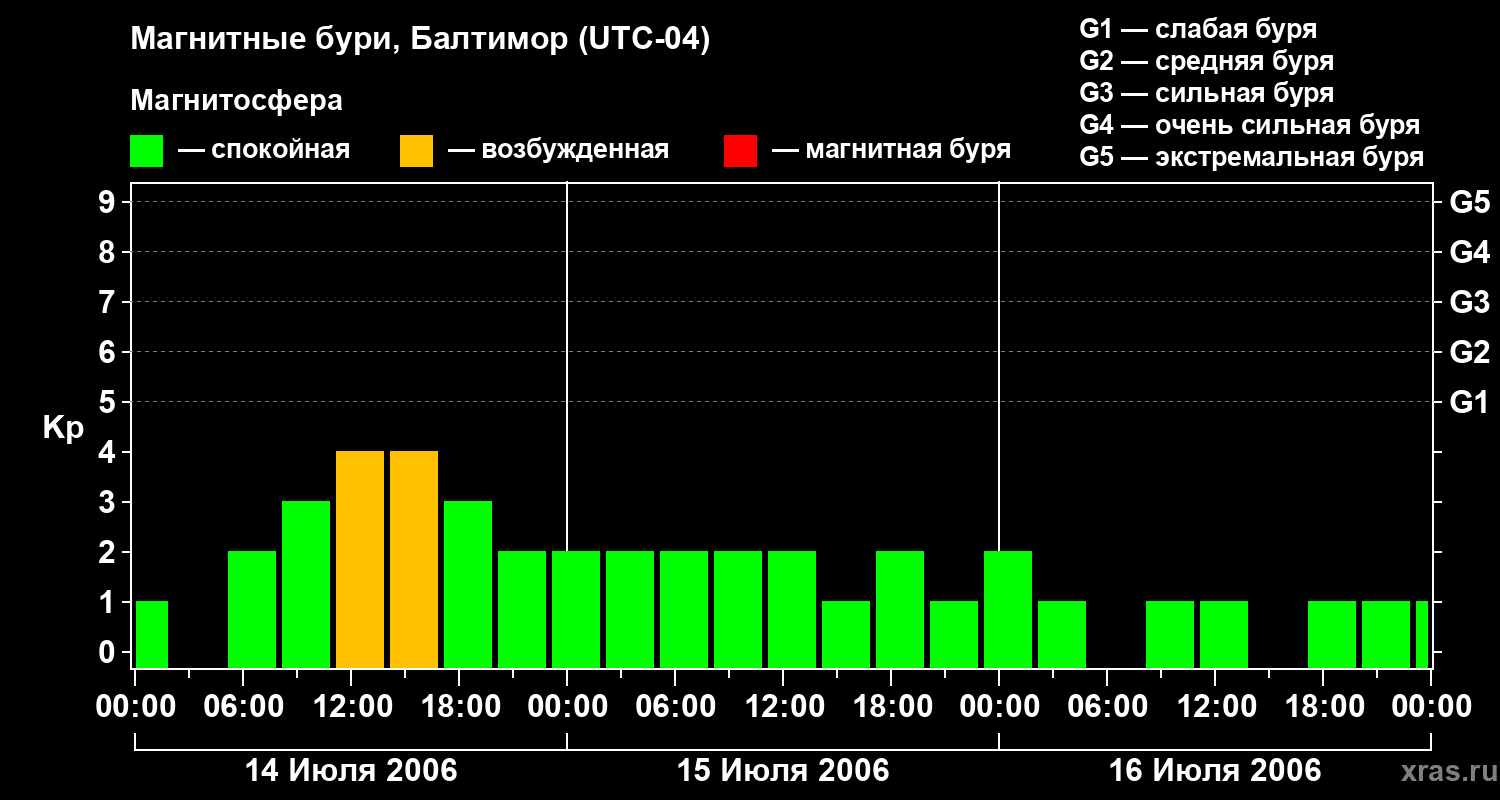Click the Kp 1 bar at 18:00, 16 Июля

point(1332,635)
